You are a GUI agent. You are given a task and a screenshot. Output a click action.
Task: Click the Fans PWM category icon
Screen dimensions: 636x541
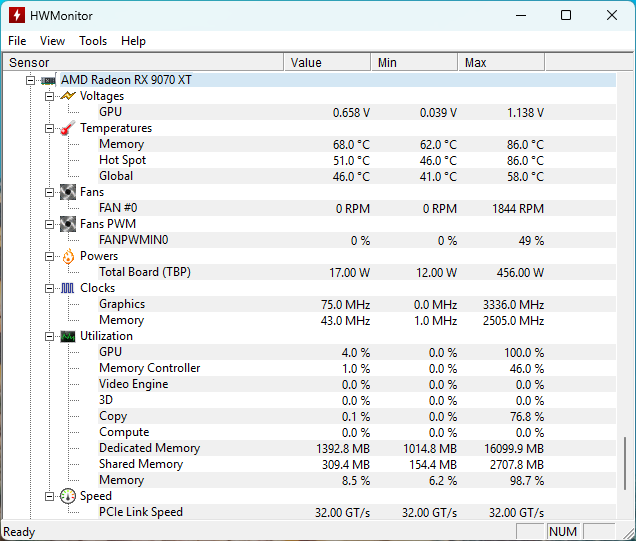tap(68, 224)
